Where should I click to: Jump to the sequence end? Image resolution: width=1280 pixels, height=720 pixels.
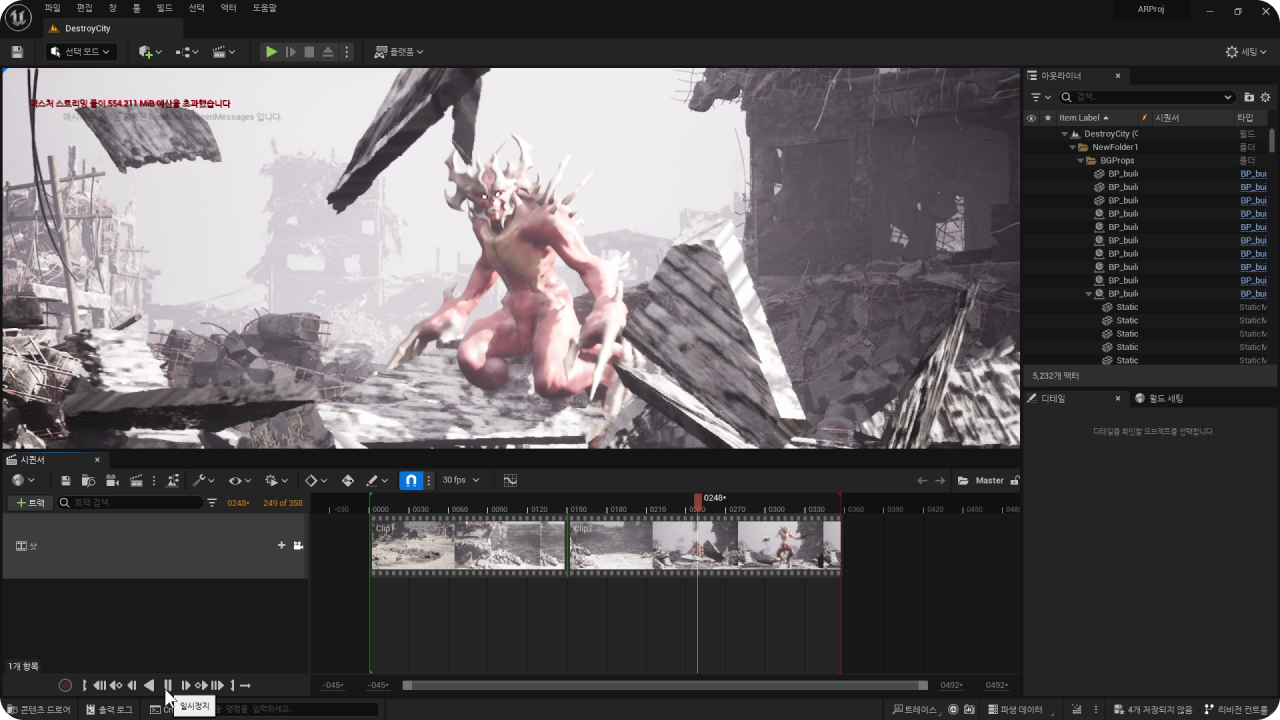[x=217, y=685]
